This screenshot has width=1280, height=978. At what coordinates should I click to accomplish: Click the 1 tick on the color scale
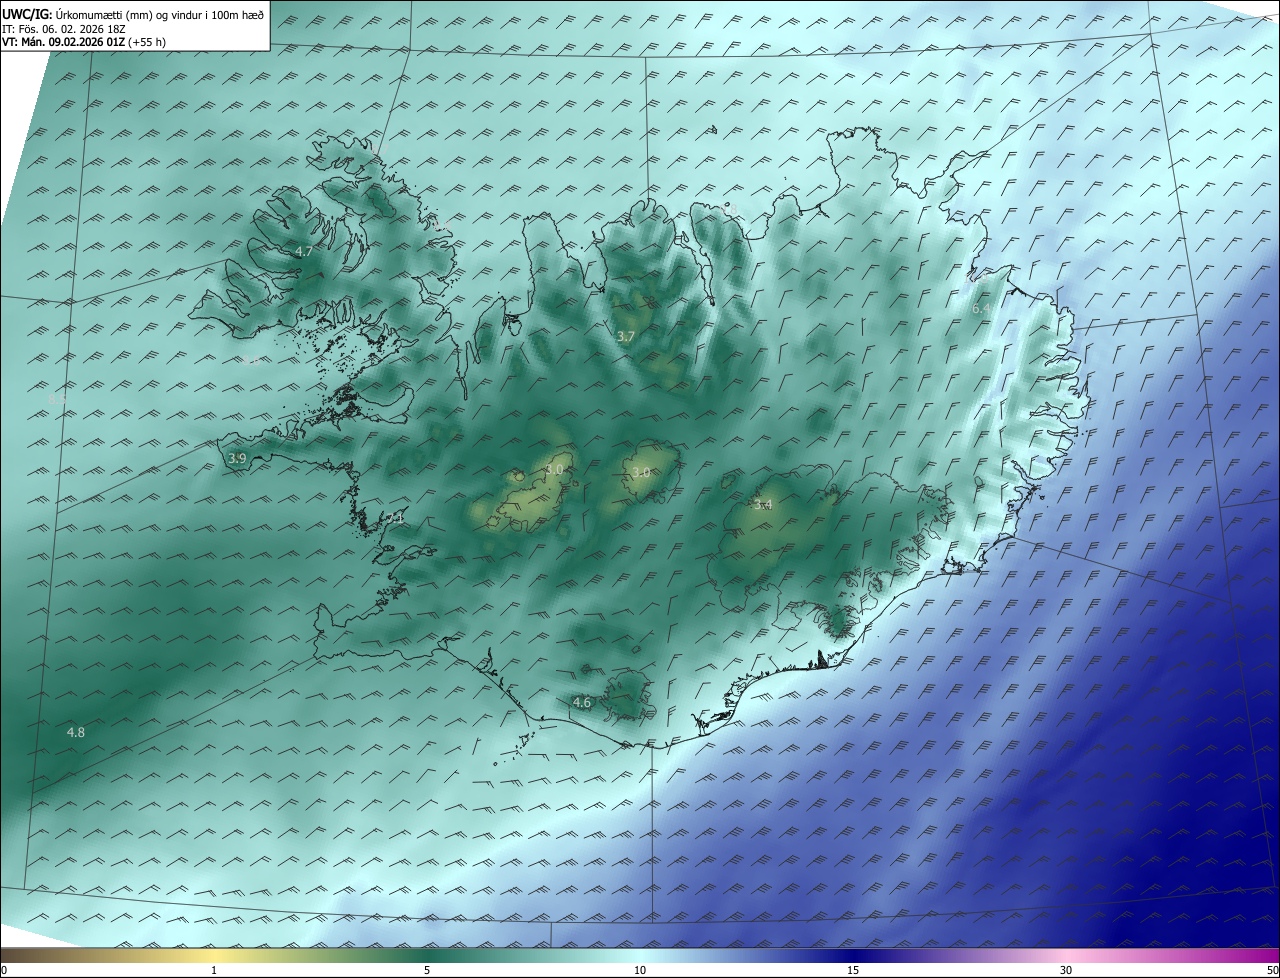tap(214, 970)
